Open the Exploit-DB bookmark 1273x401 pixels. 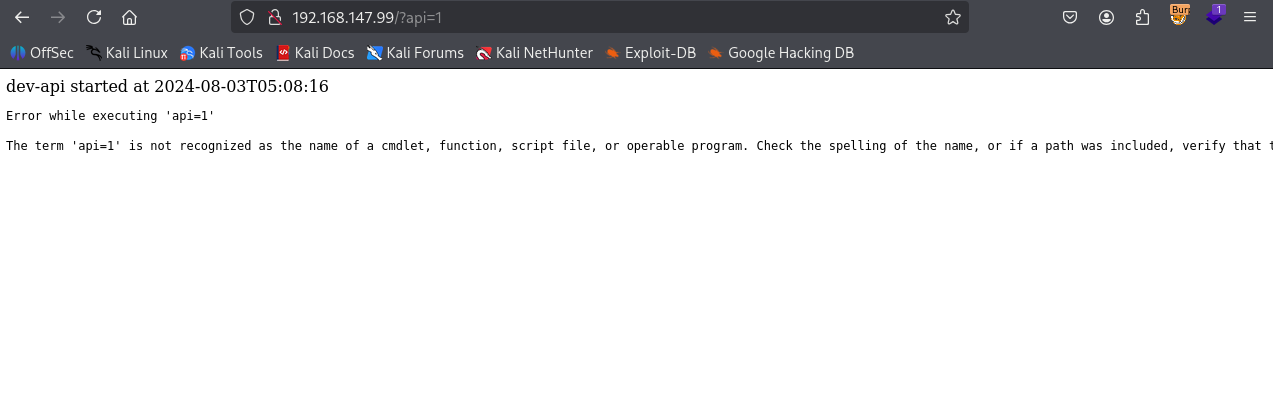[650, 53]
